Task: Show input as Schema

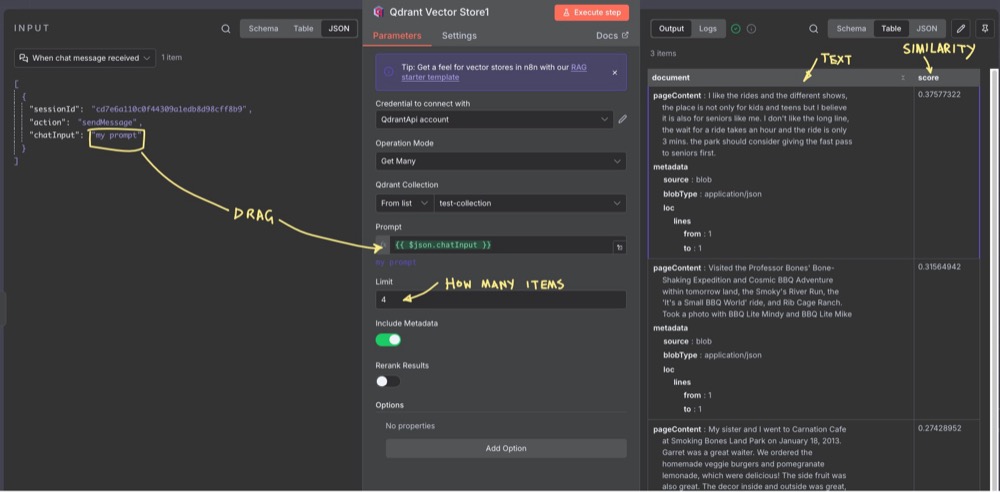Action: (x=263, y=29)
